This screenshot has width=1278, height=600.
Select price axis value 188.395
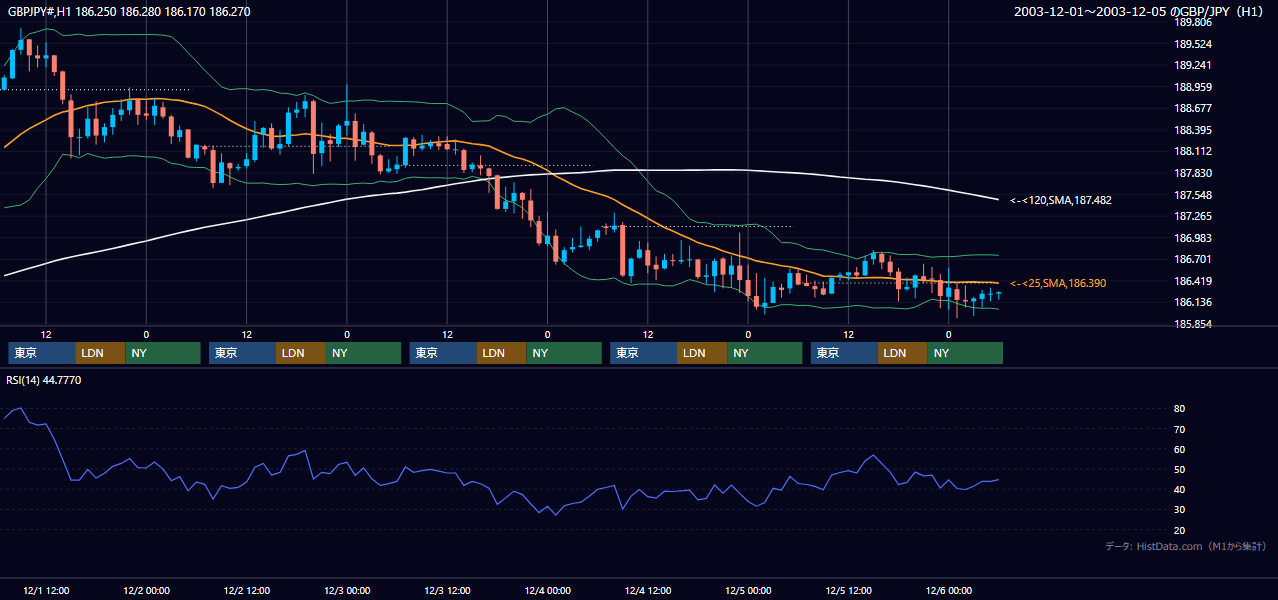(1192, 130)
